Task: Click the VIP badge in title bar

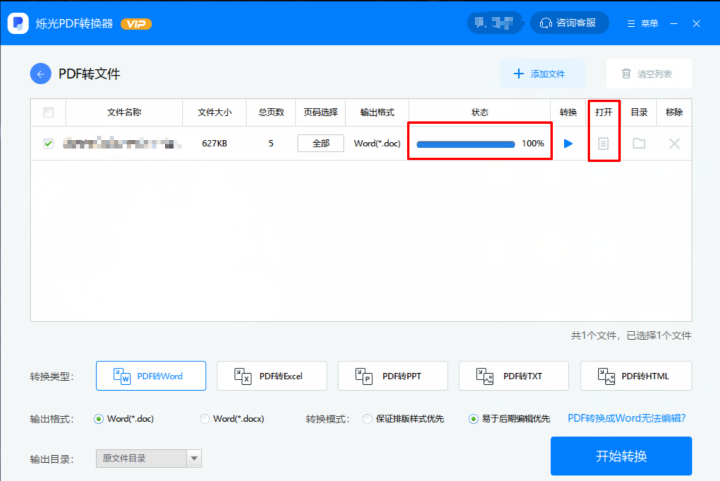Action: click(135, 23)
